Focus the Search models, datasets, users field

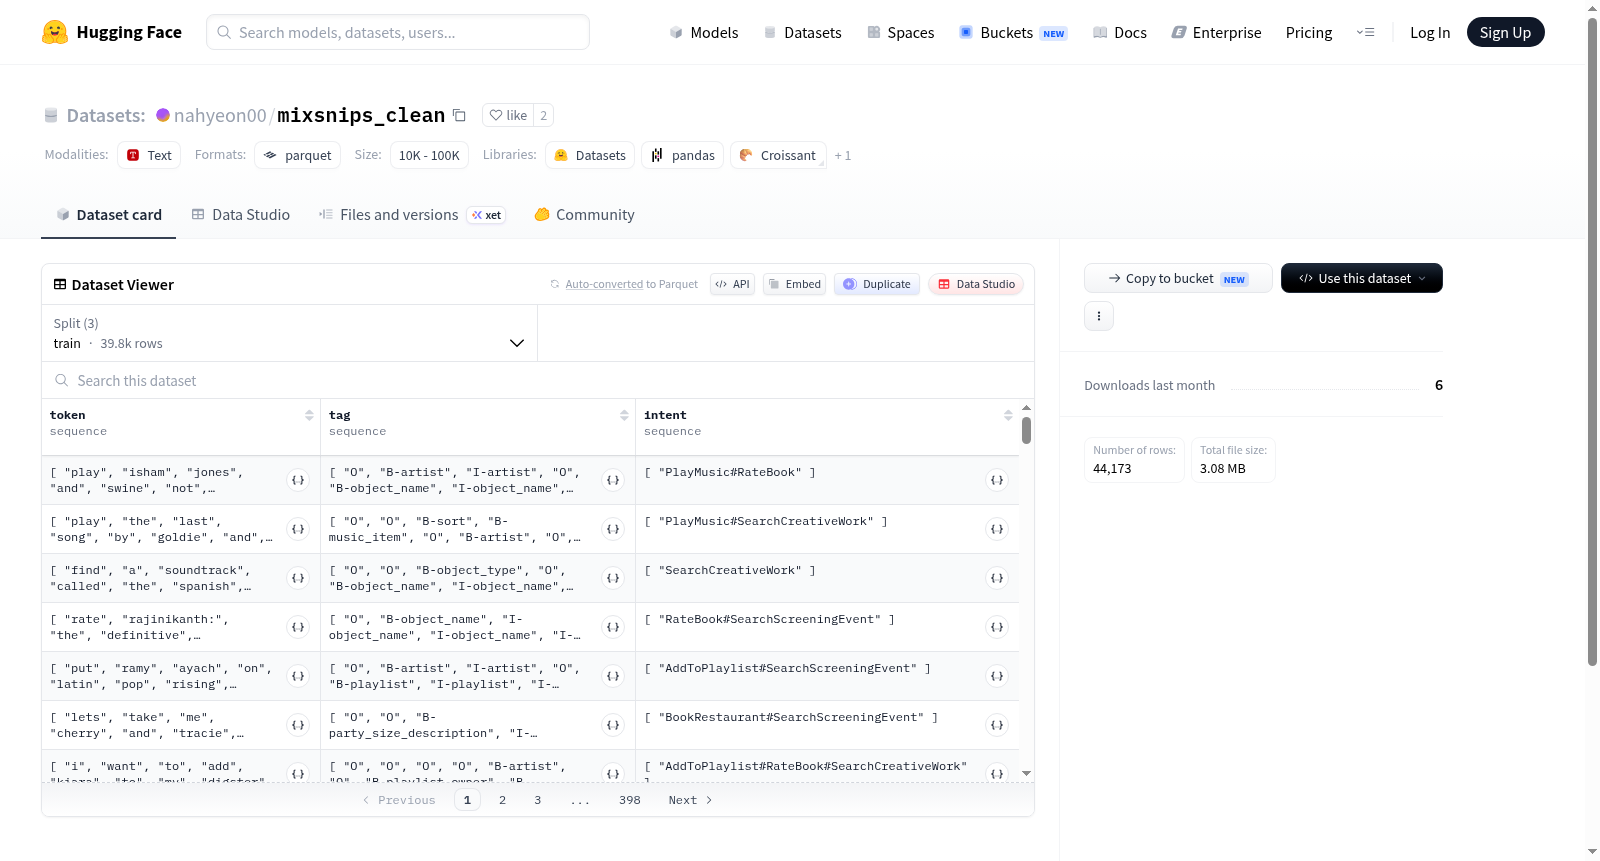(398, 32)
